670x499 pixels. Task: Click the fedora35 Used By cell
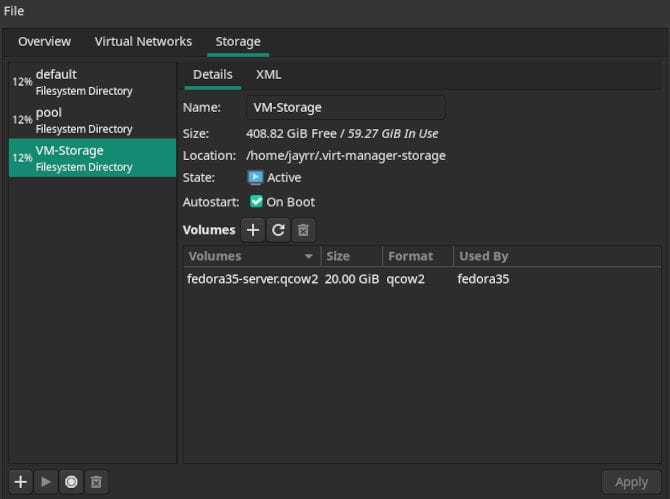[483, 279]
